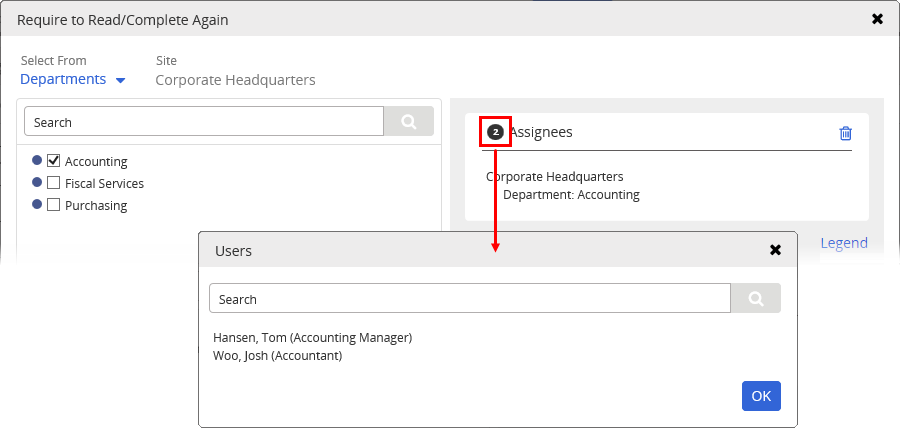Open the Legend link
900x428 pixels.
844,243
